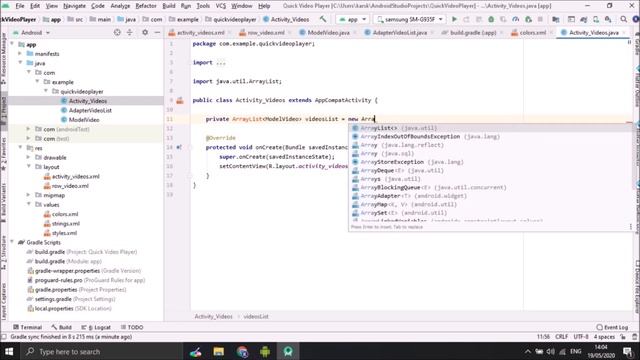Open the Refactor menu
The height and width of the screenshot is (360, 640).
click(x=146, y=6)
